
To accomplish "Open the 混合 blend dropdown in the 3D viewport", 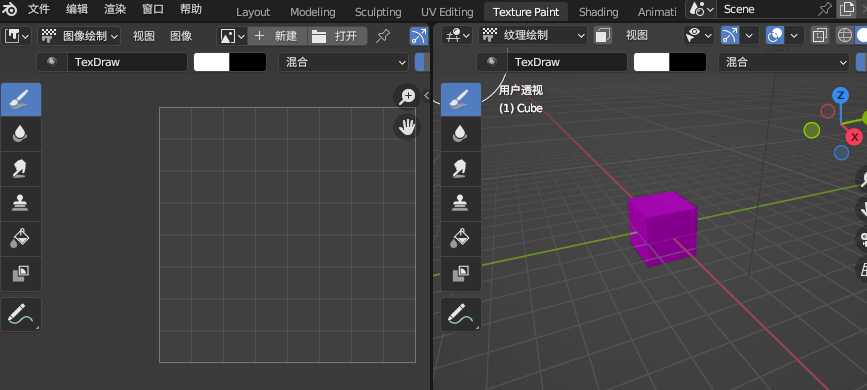I will [784, 62].
